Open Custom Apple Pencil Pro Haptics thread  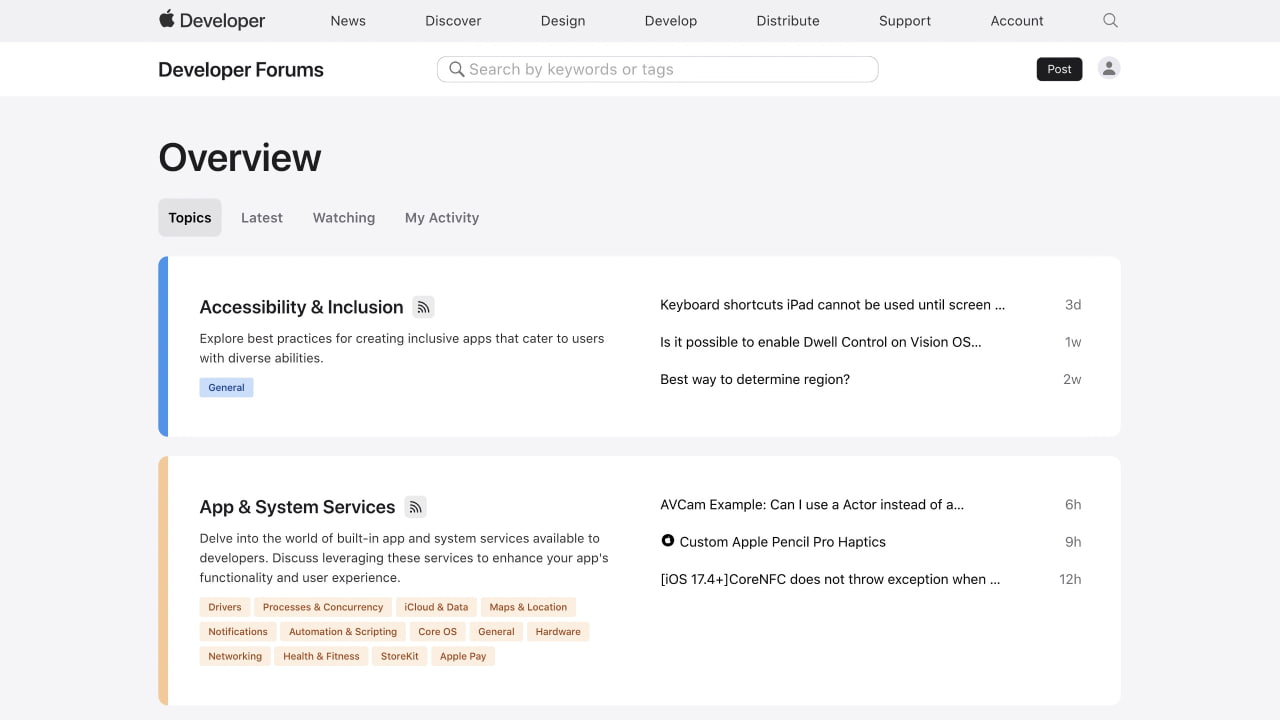tap(782, 542)
